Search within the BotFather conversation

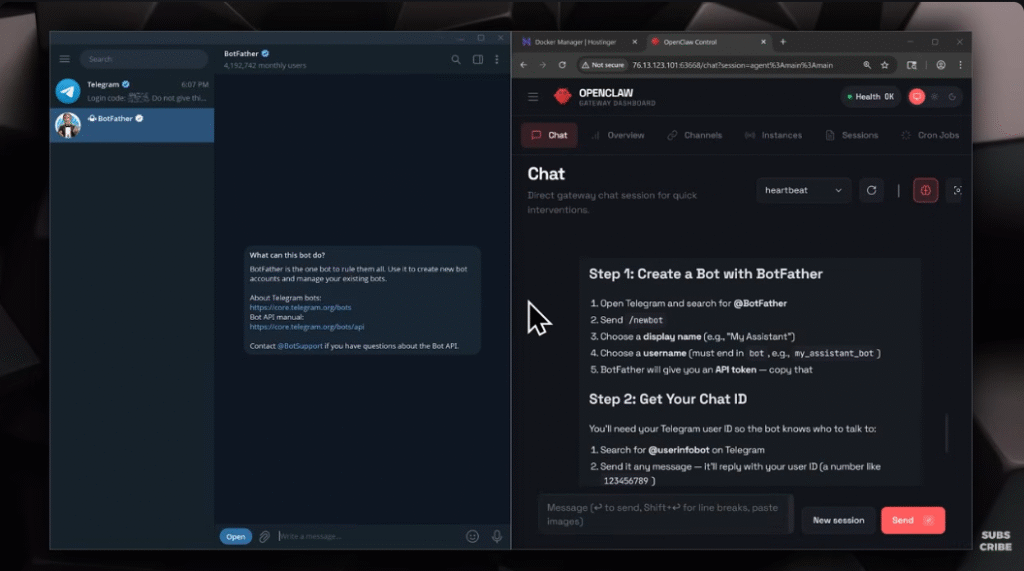[x=456, y=59]
